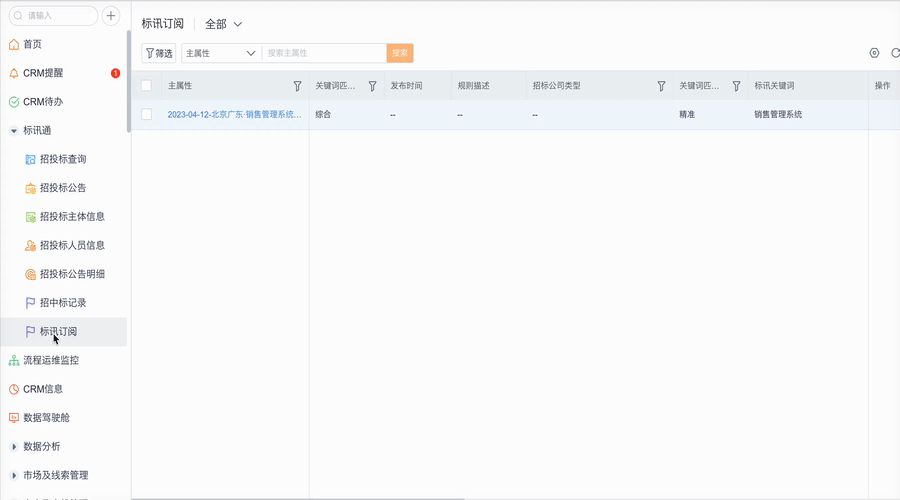This screenshot has width=900, height=500.
Task: Click the 标讯关键词 column header
Action: [x=774, y=86]
